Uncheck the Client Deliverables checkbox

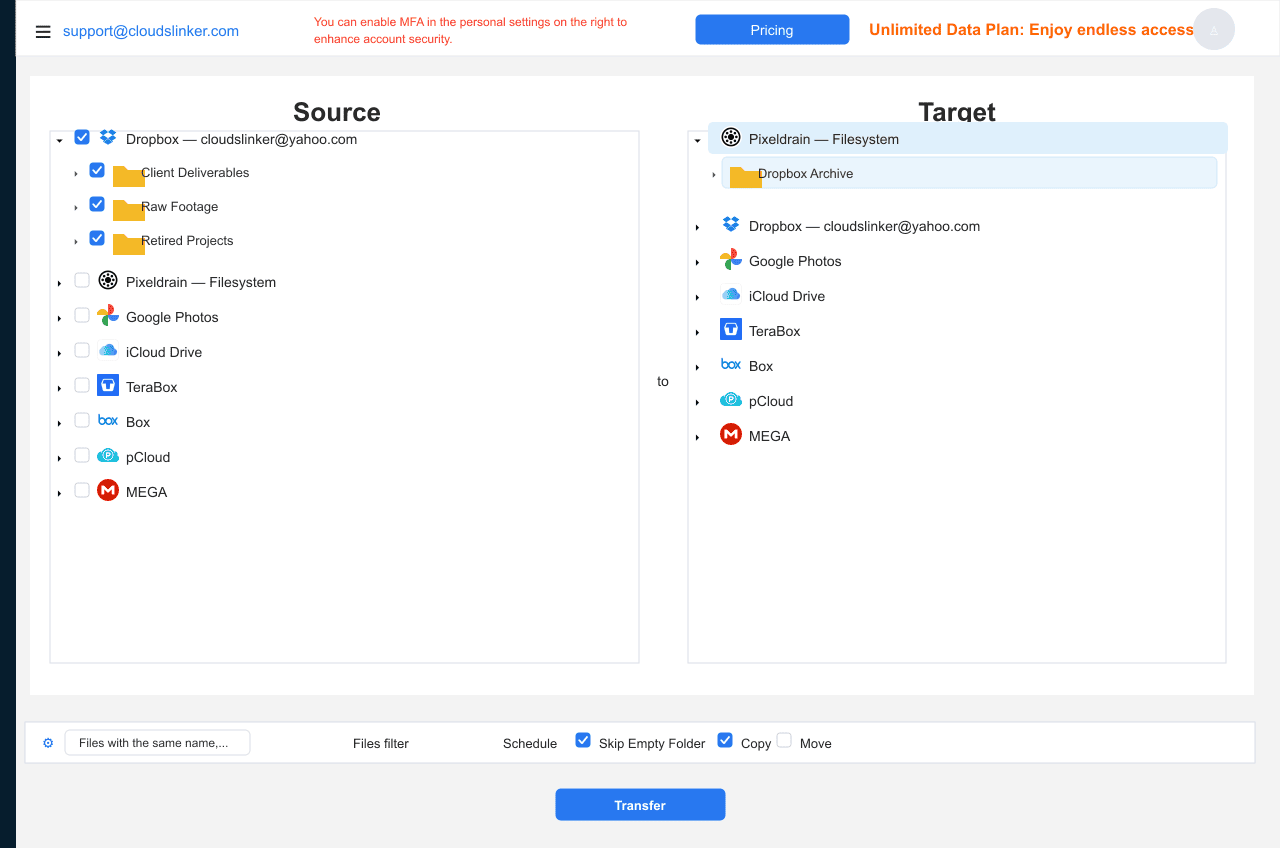(x=97, y=170)
